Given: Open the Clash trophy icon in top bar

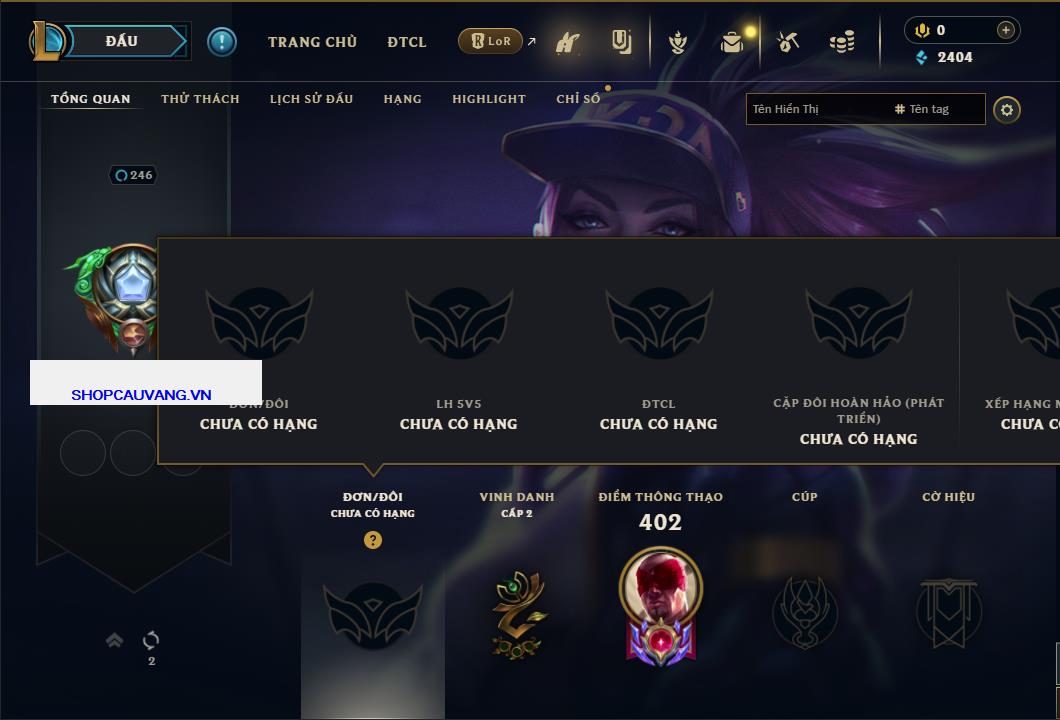Looking at the screenshot, I should pyautogui.click(x=677, y=42).
